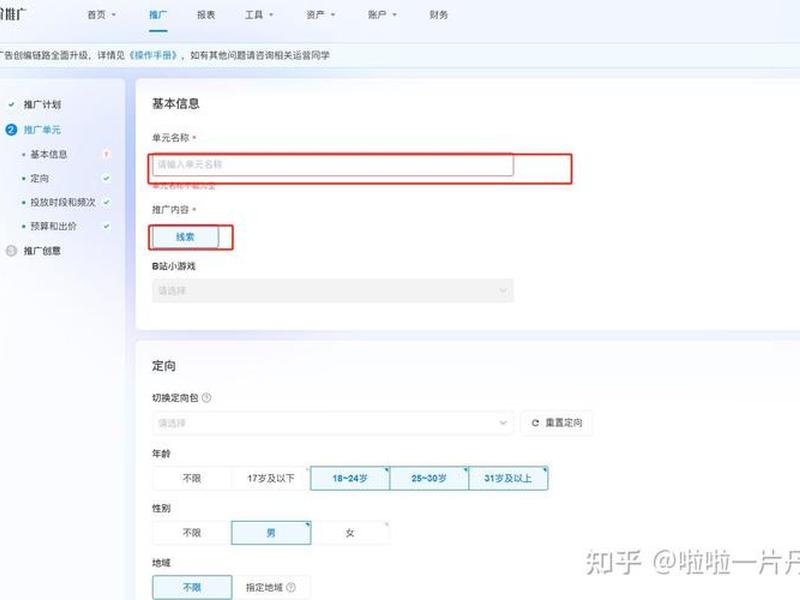
Task: Toggle the 18~24岁 age option
Action: click(350, 478)
